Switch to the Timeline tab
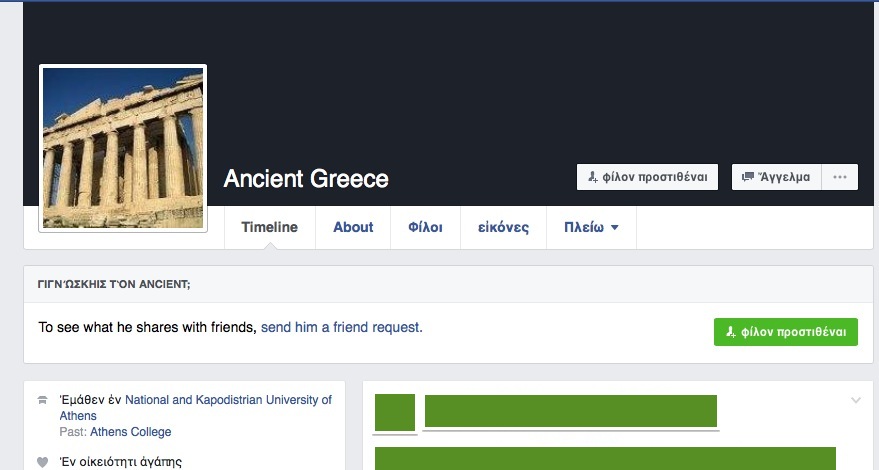This screenshot has height=470, width=879. [270, 227]
